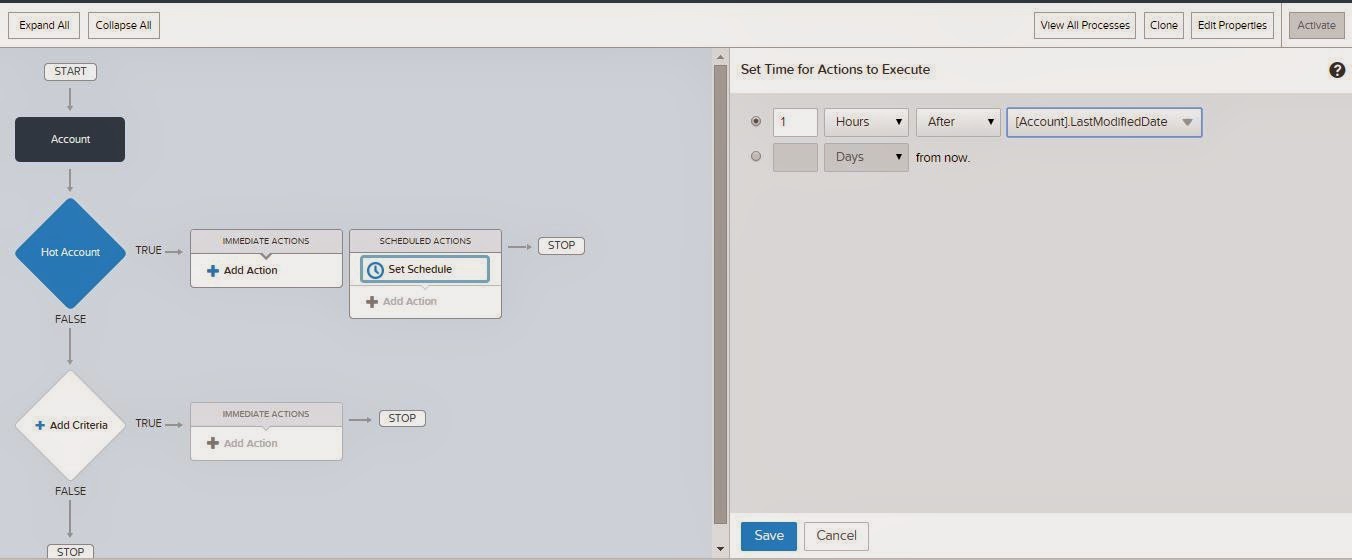Open Edit Properties

(1232, 25)
